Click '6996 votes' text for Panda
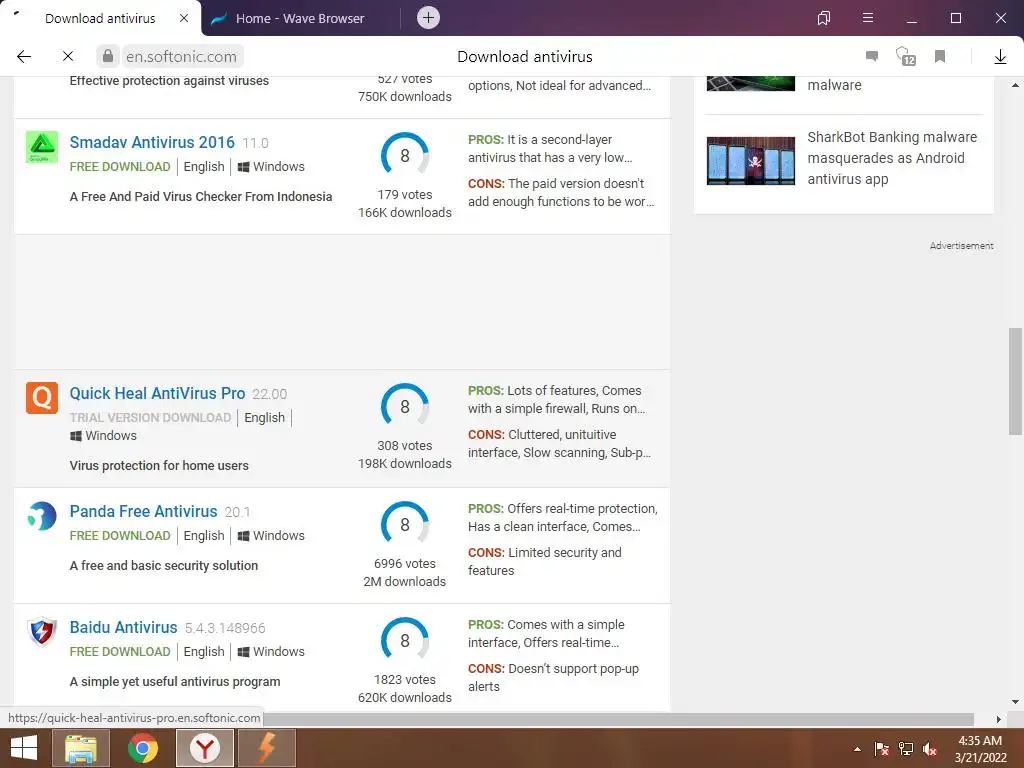 point(405,564)
